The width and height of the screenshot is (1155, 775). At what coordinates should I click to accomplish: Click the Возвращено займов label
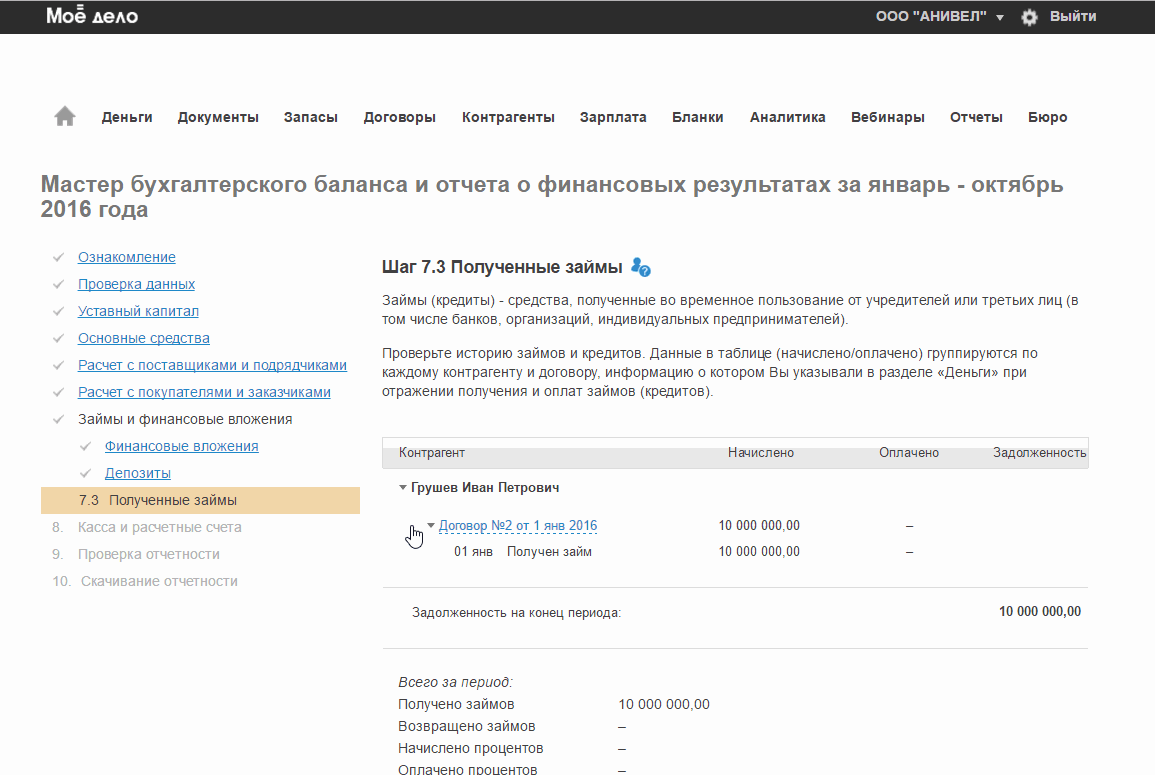point(466,726)
